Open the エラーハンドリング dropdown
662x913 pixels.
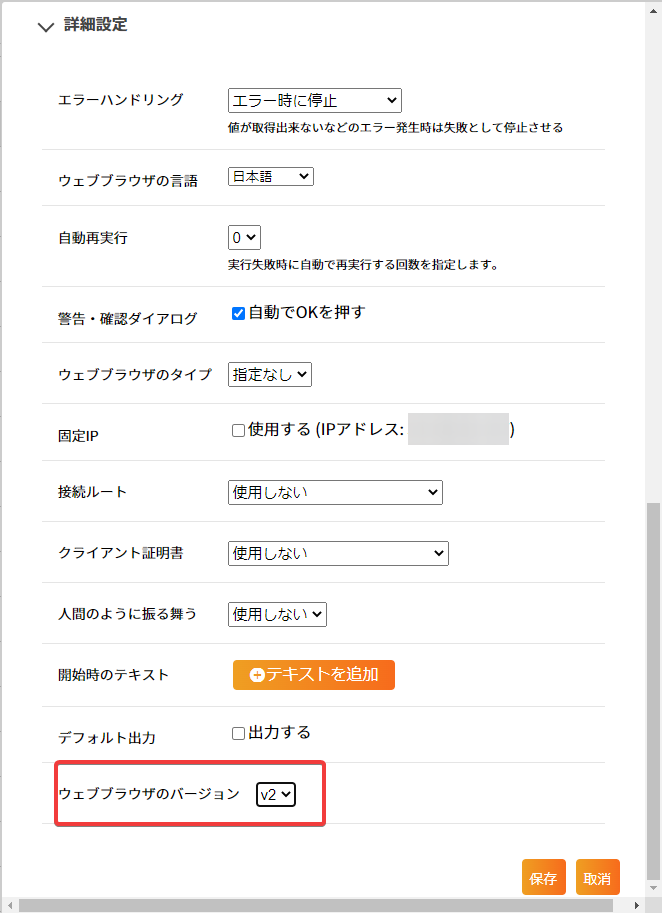coord(314,101)
